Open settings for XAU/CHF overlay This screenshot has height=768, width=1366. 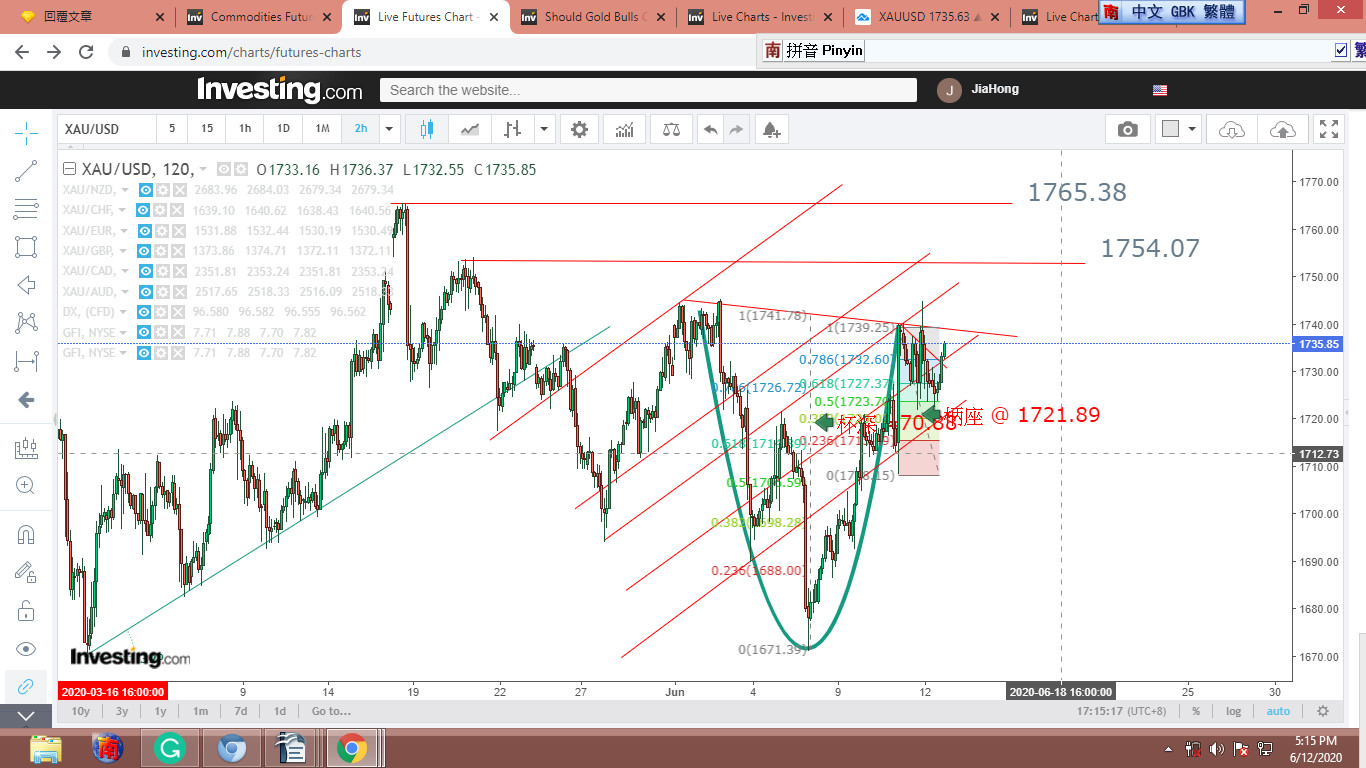160,210
